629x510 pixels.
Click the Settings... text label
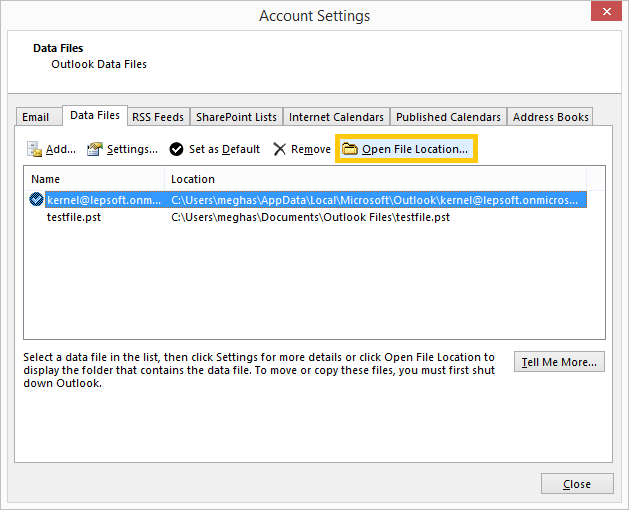132,149
